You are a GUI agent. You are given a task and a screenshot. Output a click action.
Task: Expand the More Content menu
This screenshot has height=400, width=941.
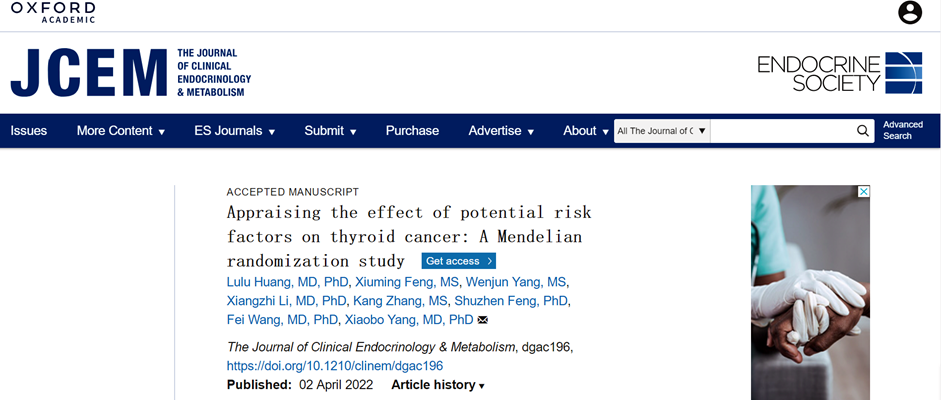(x=120, y=130)
